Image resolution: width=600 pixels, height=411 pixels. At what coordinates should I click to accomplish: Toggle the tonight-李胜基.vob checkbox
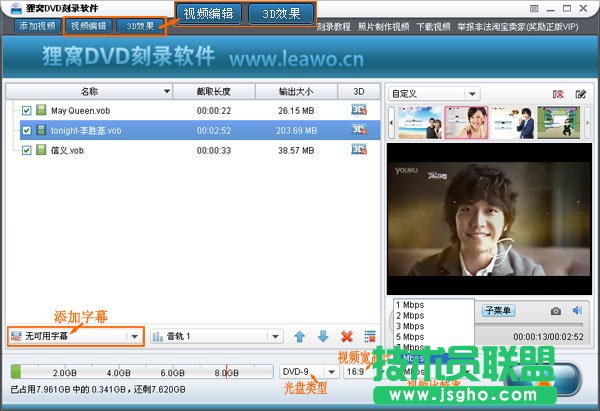[27, 130]
